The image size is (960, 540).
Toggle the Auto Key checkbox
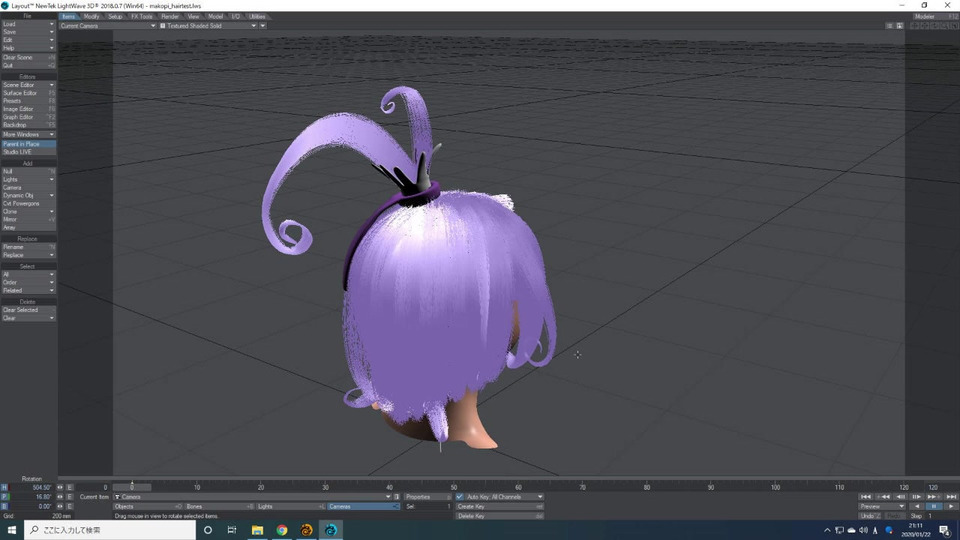(460, 497)
